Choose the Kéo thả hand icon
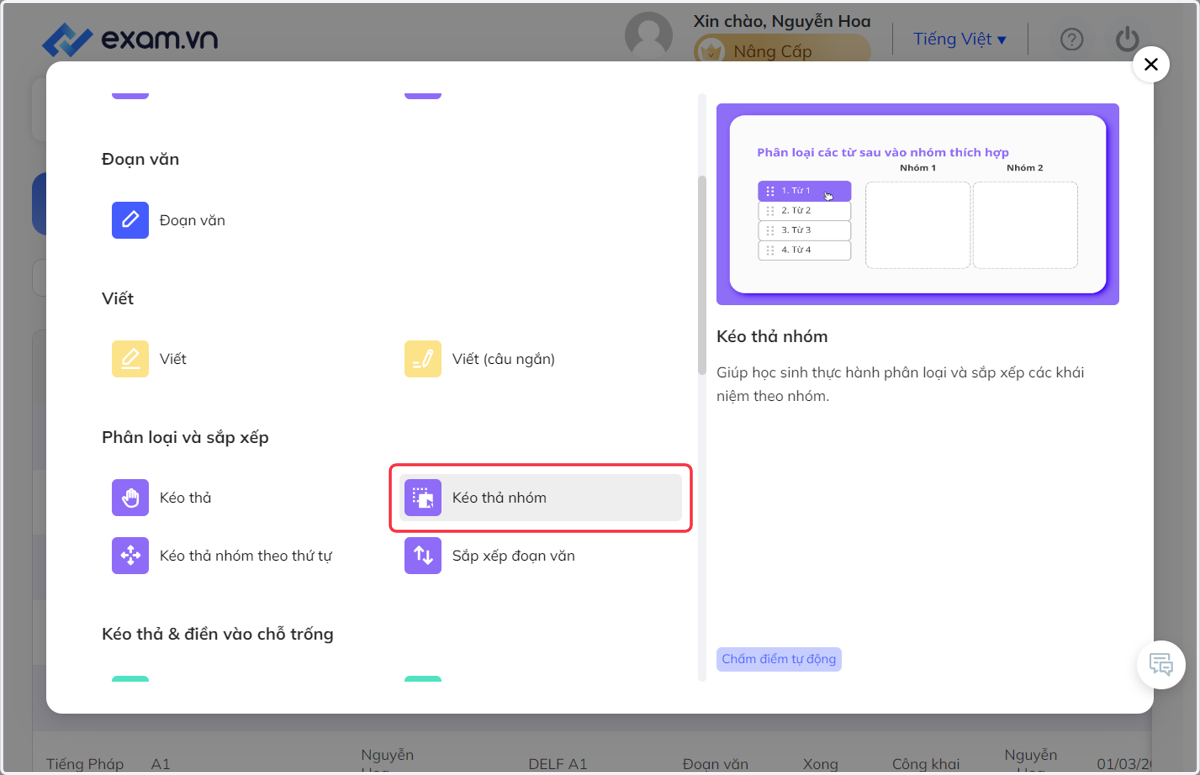Viewport: 1200px width, 775px height. coord(130,497)
